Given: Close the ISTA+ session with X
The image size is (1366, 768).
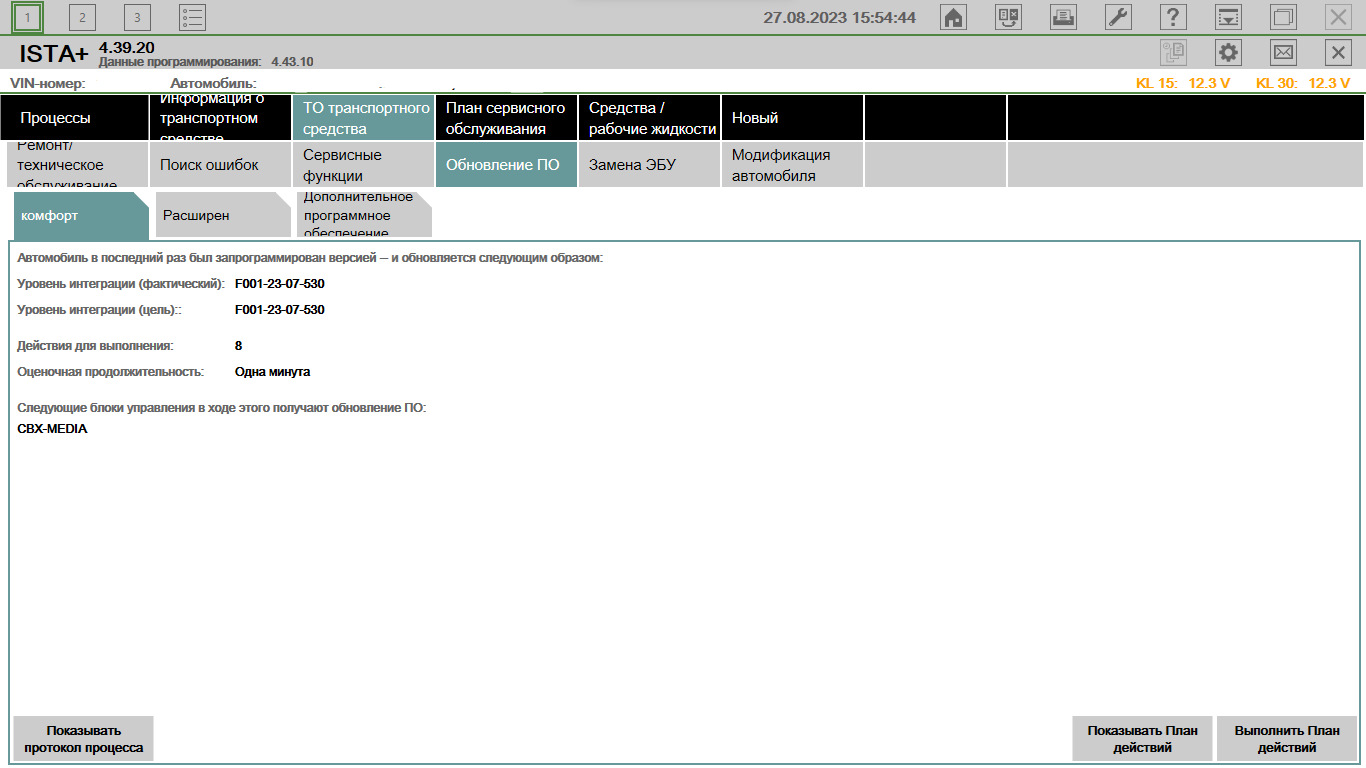Looking at the screenshot, I should point(1338,53).
